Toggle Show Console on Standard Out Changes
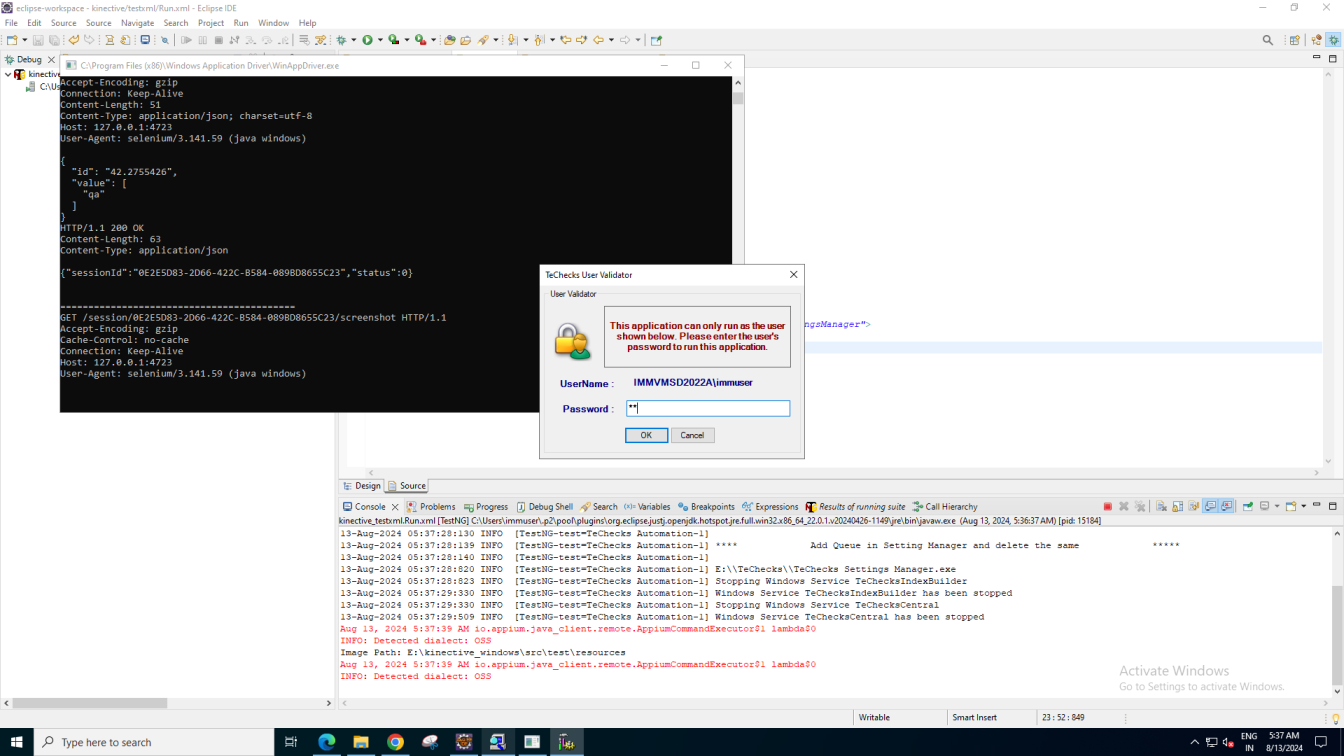1344x756 pixels. click(x=1209, y=507)
